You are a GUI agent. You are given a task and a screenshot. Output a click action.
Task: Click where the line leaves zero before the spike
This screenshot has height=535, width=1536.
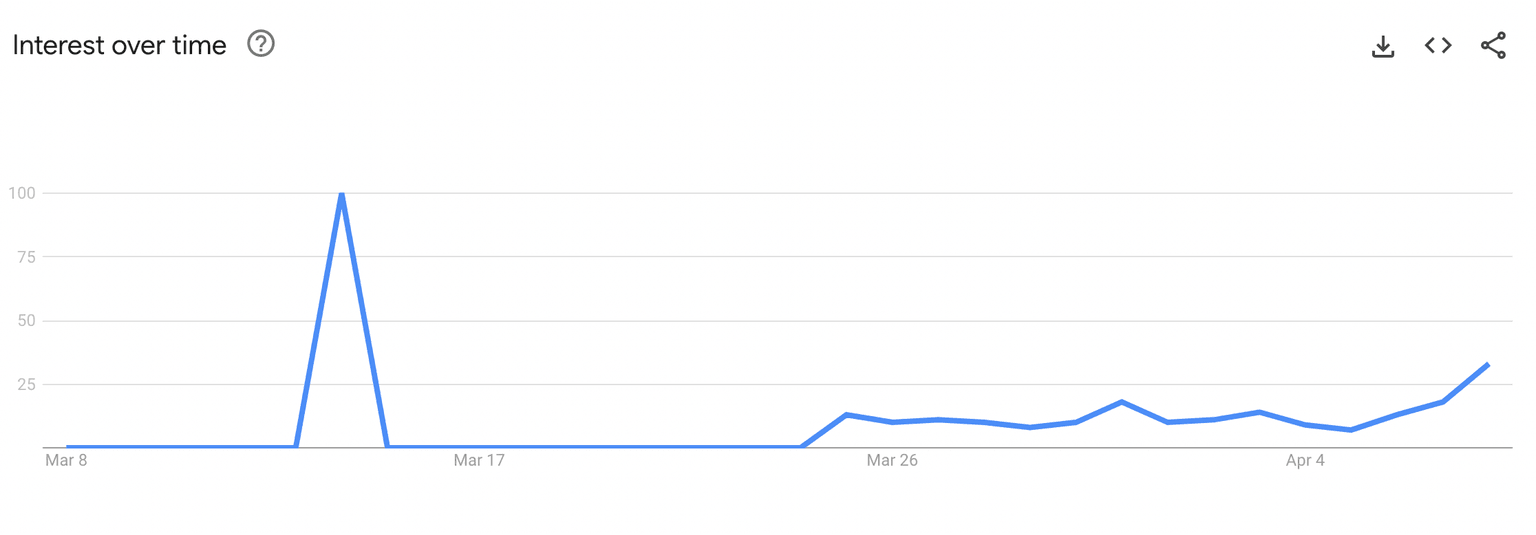[x=296, y=447]
